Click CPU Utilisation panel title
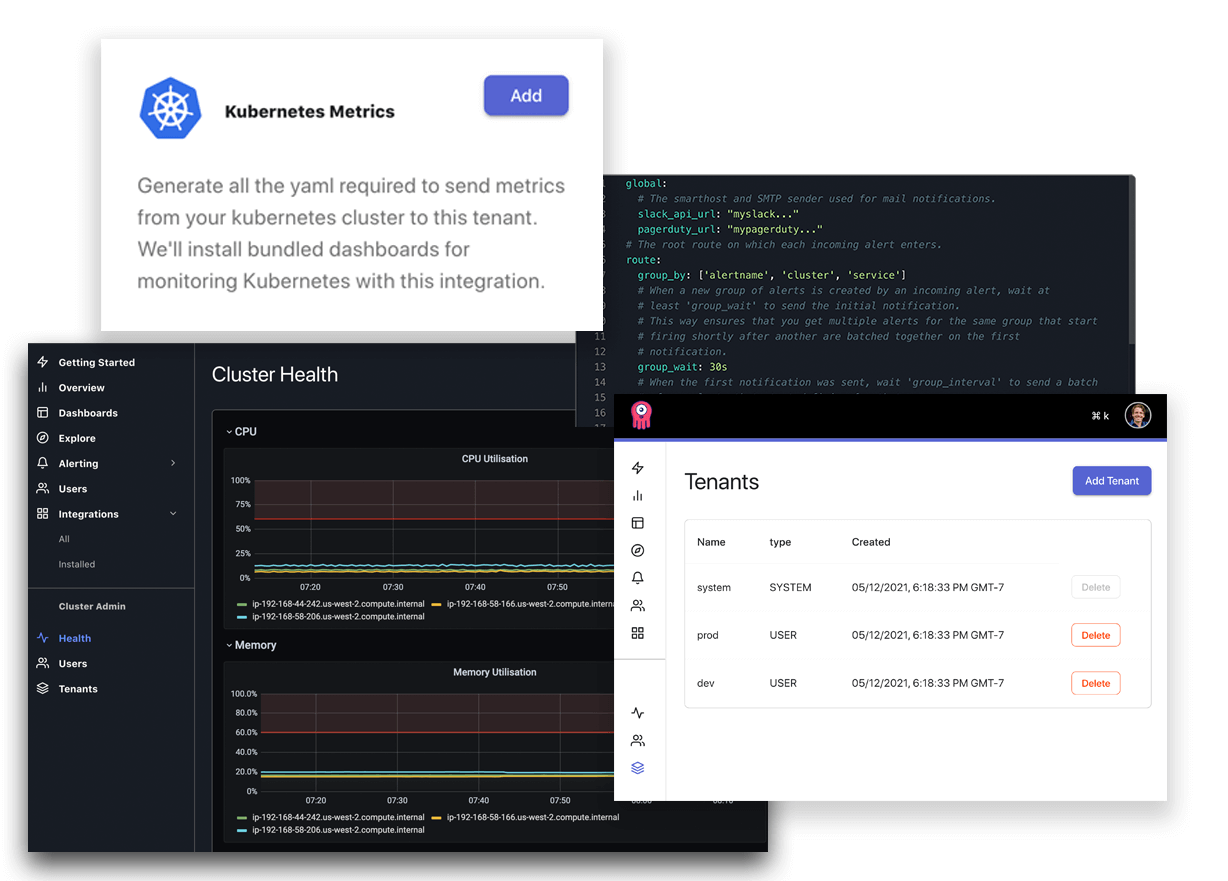Screen dimensions: 1228x881 tap(495, 459)
